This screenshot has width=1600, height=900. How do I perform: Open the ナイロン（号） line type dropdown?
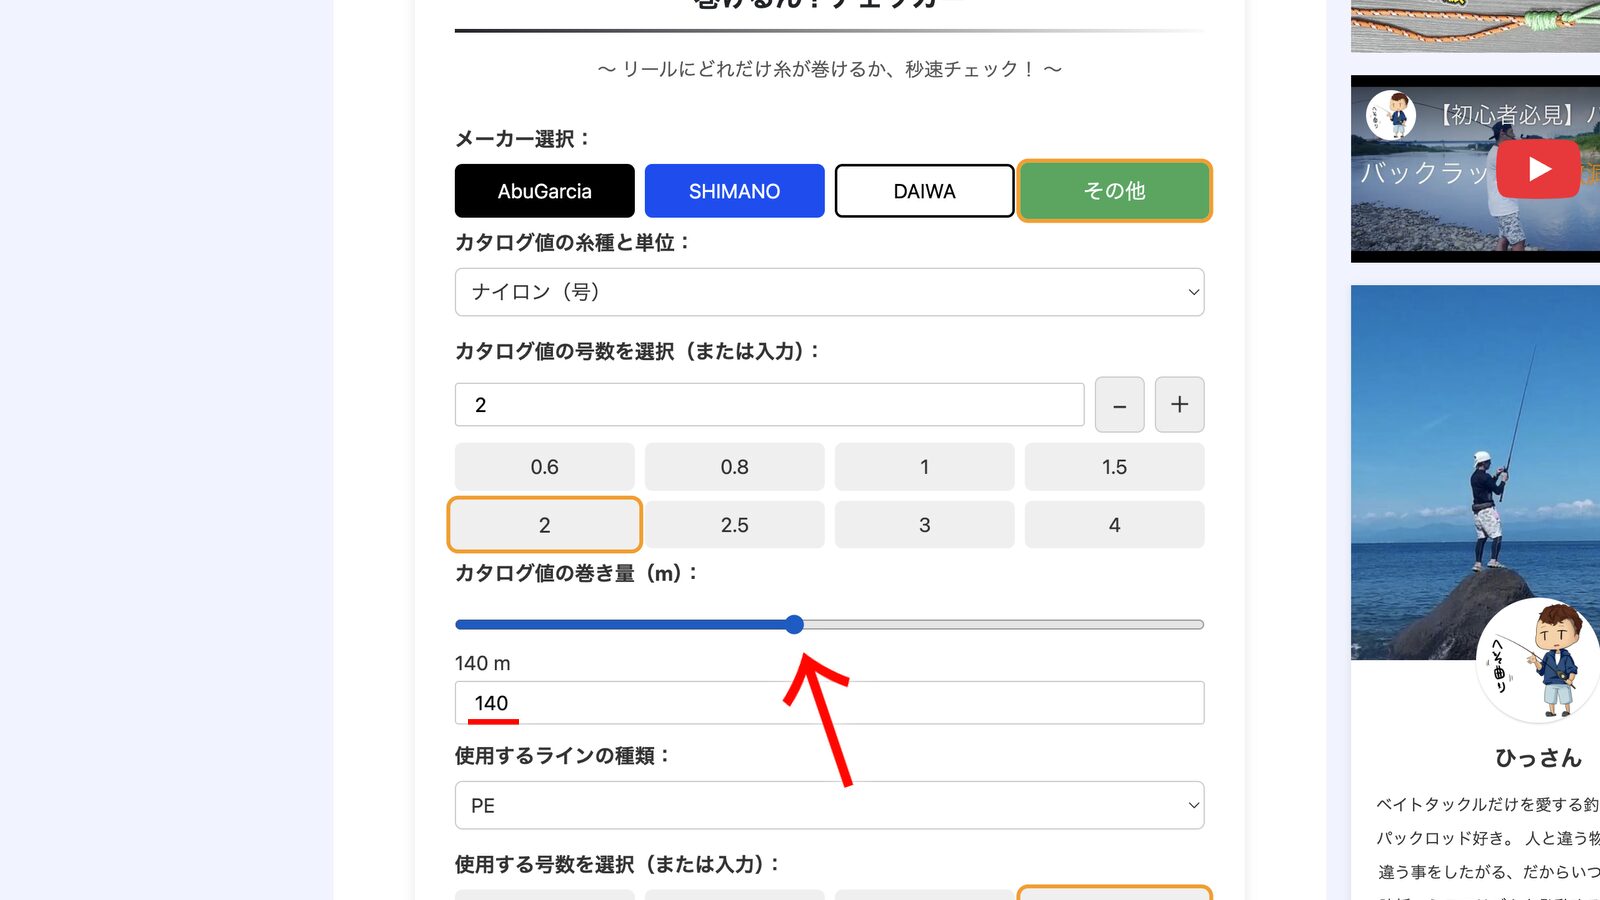[829, 292]
